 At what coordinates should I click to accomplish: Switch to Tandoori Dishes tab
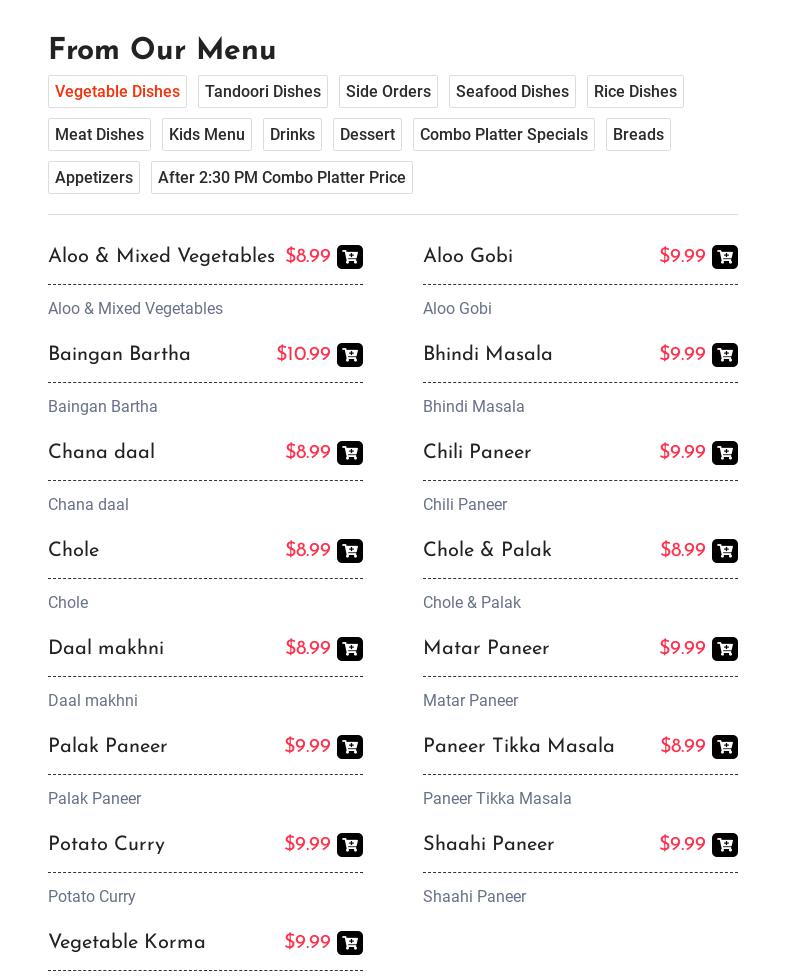263,91
